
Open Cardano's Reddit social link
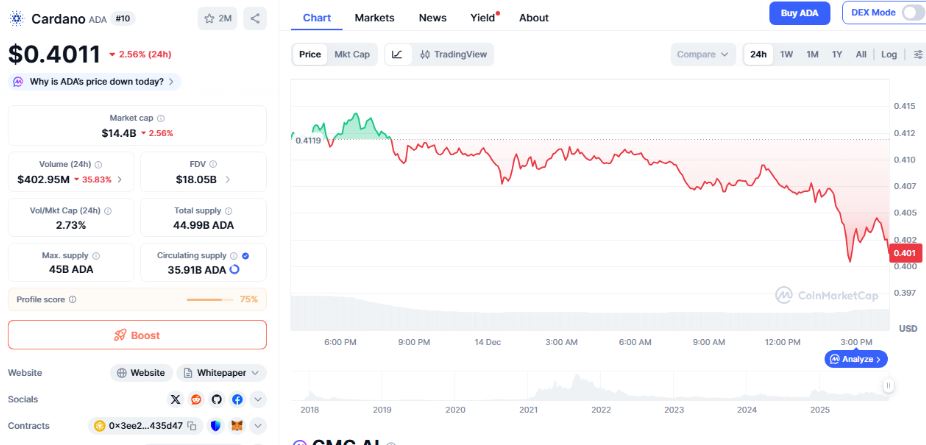tap(196, 399)
